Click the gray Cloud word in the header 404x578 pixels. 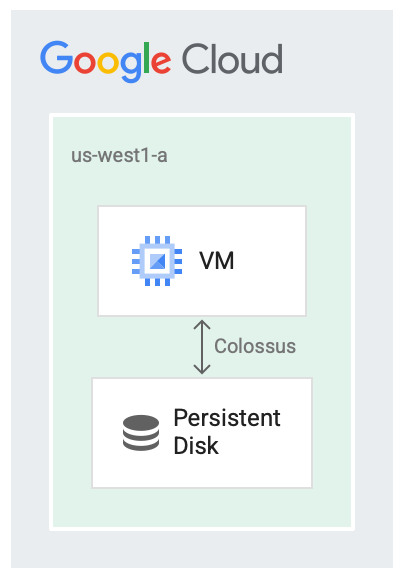(x=233, y=59)
